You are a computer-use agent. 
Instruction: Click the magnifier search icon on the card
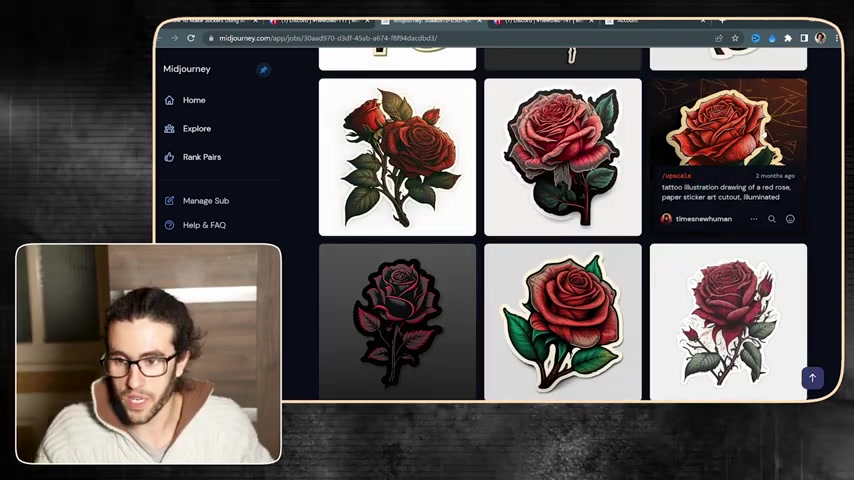click(772, 219)
